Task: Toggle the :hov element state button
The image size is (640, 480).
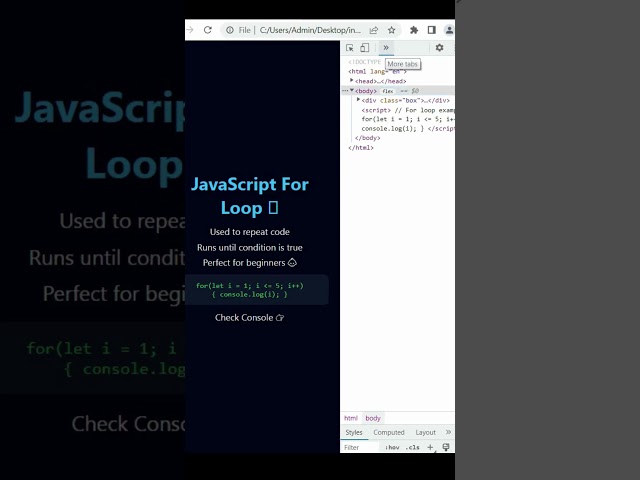Action: (392, 447)
